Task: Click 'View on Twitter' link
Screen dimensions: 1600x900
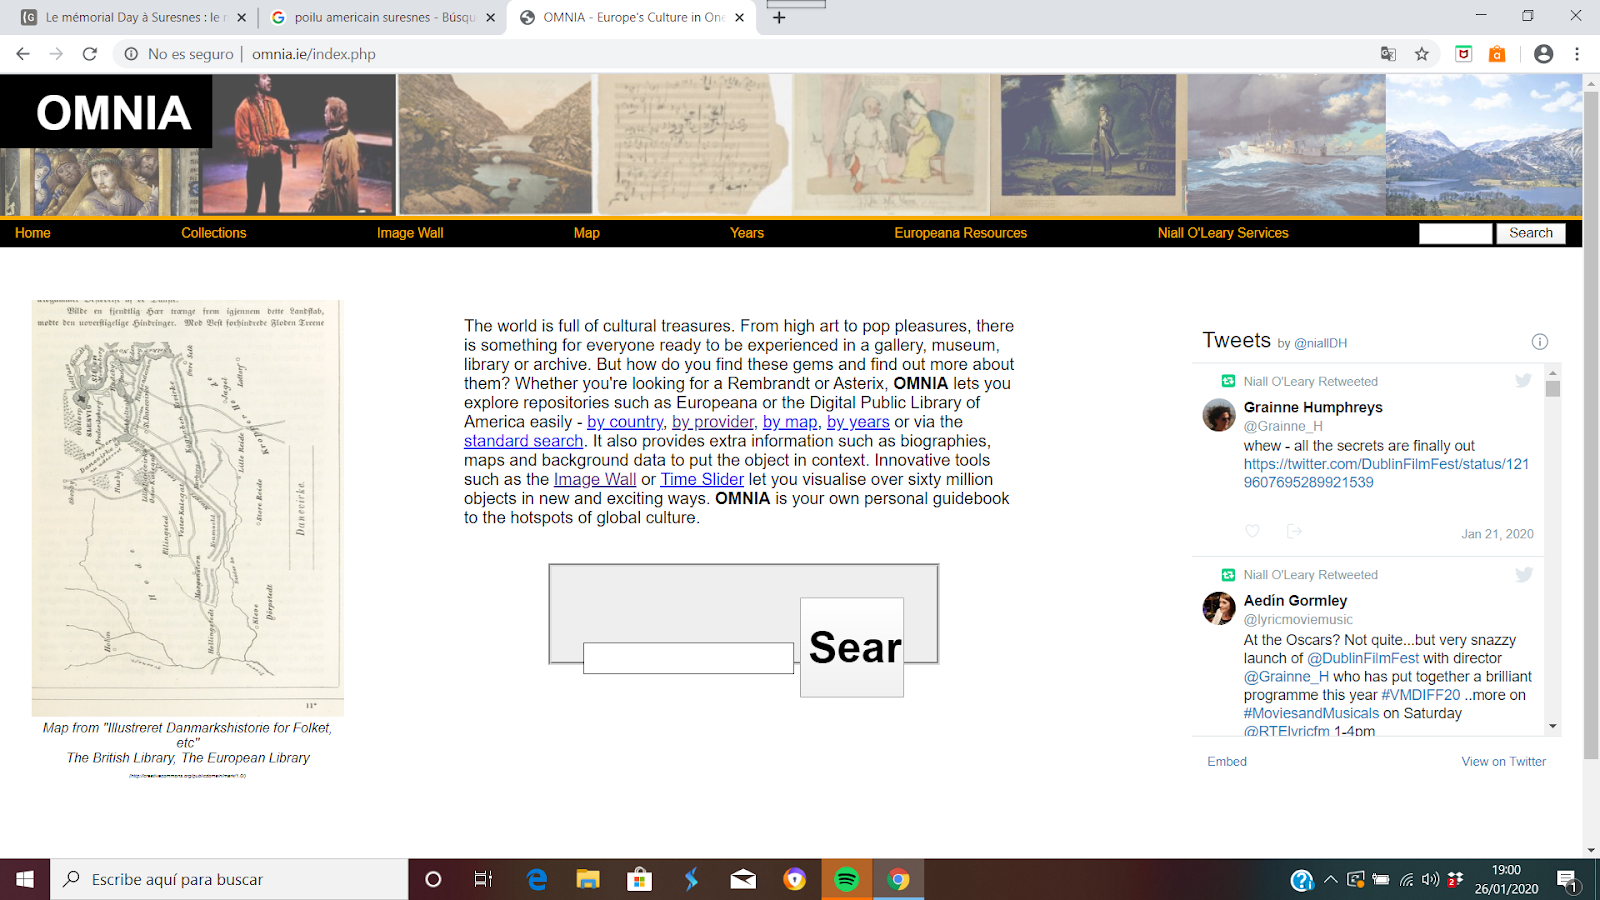Action: click(1503, 761)
